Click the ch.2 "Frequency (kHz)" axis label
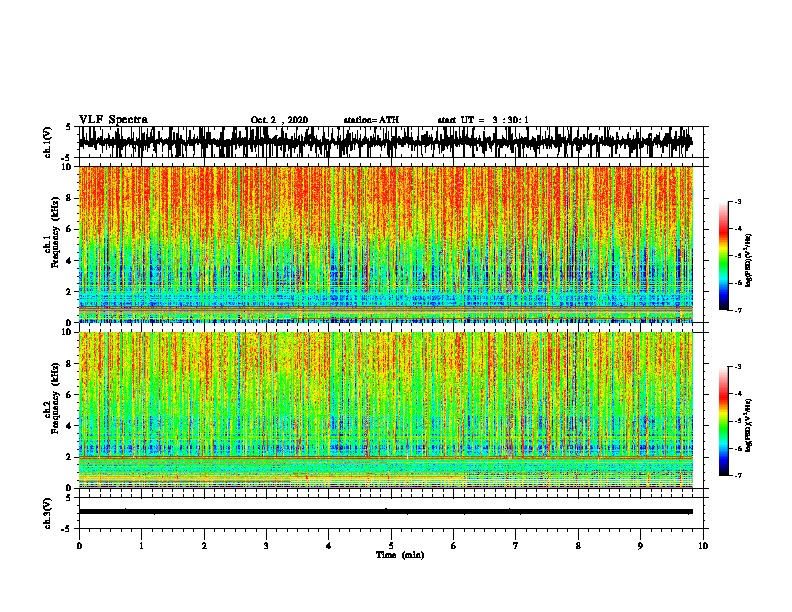The width and height of the screenshot is (792, 612). (55, 398)
